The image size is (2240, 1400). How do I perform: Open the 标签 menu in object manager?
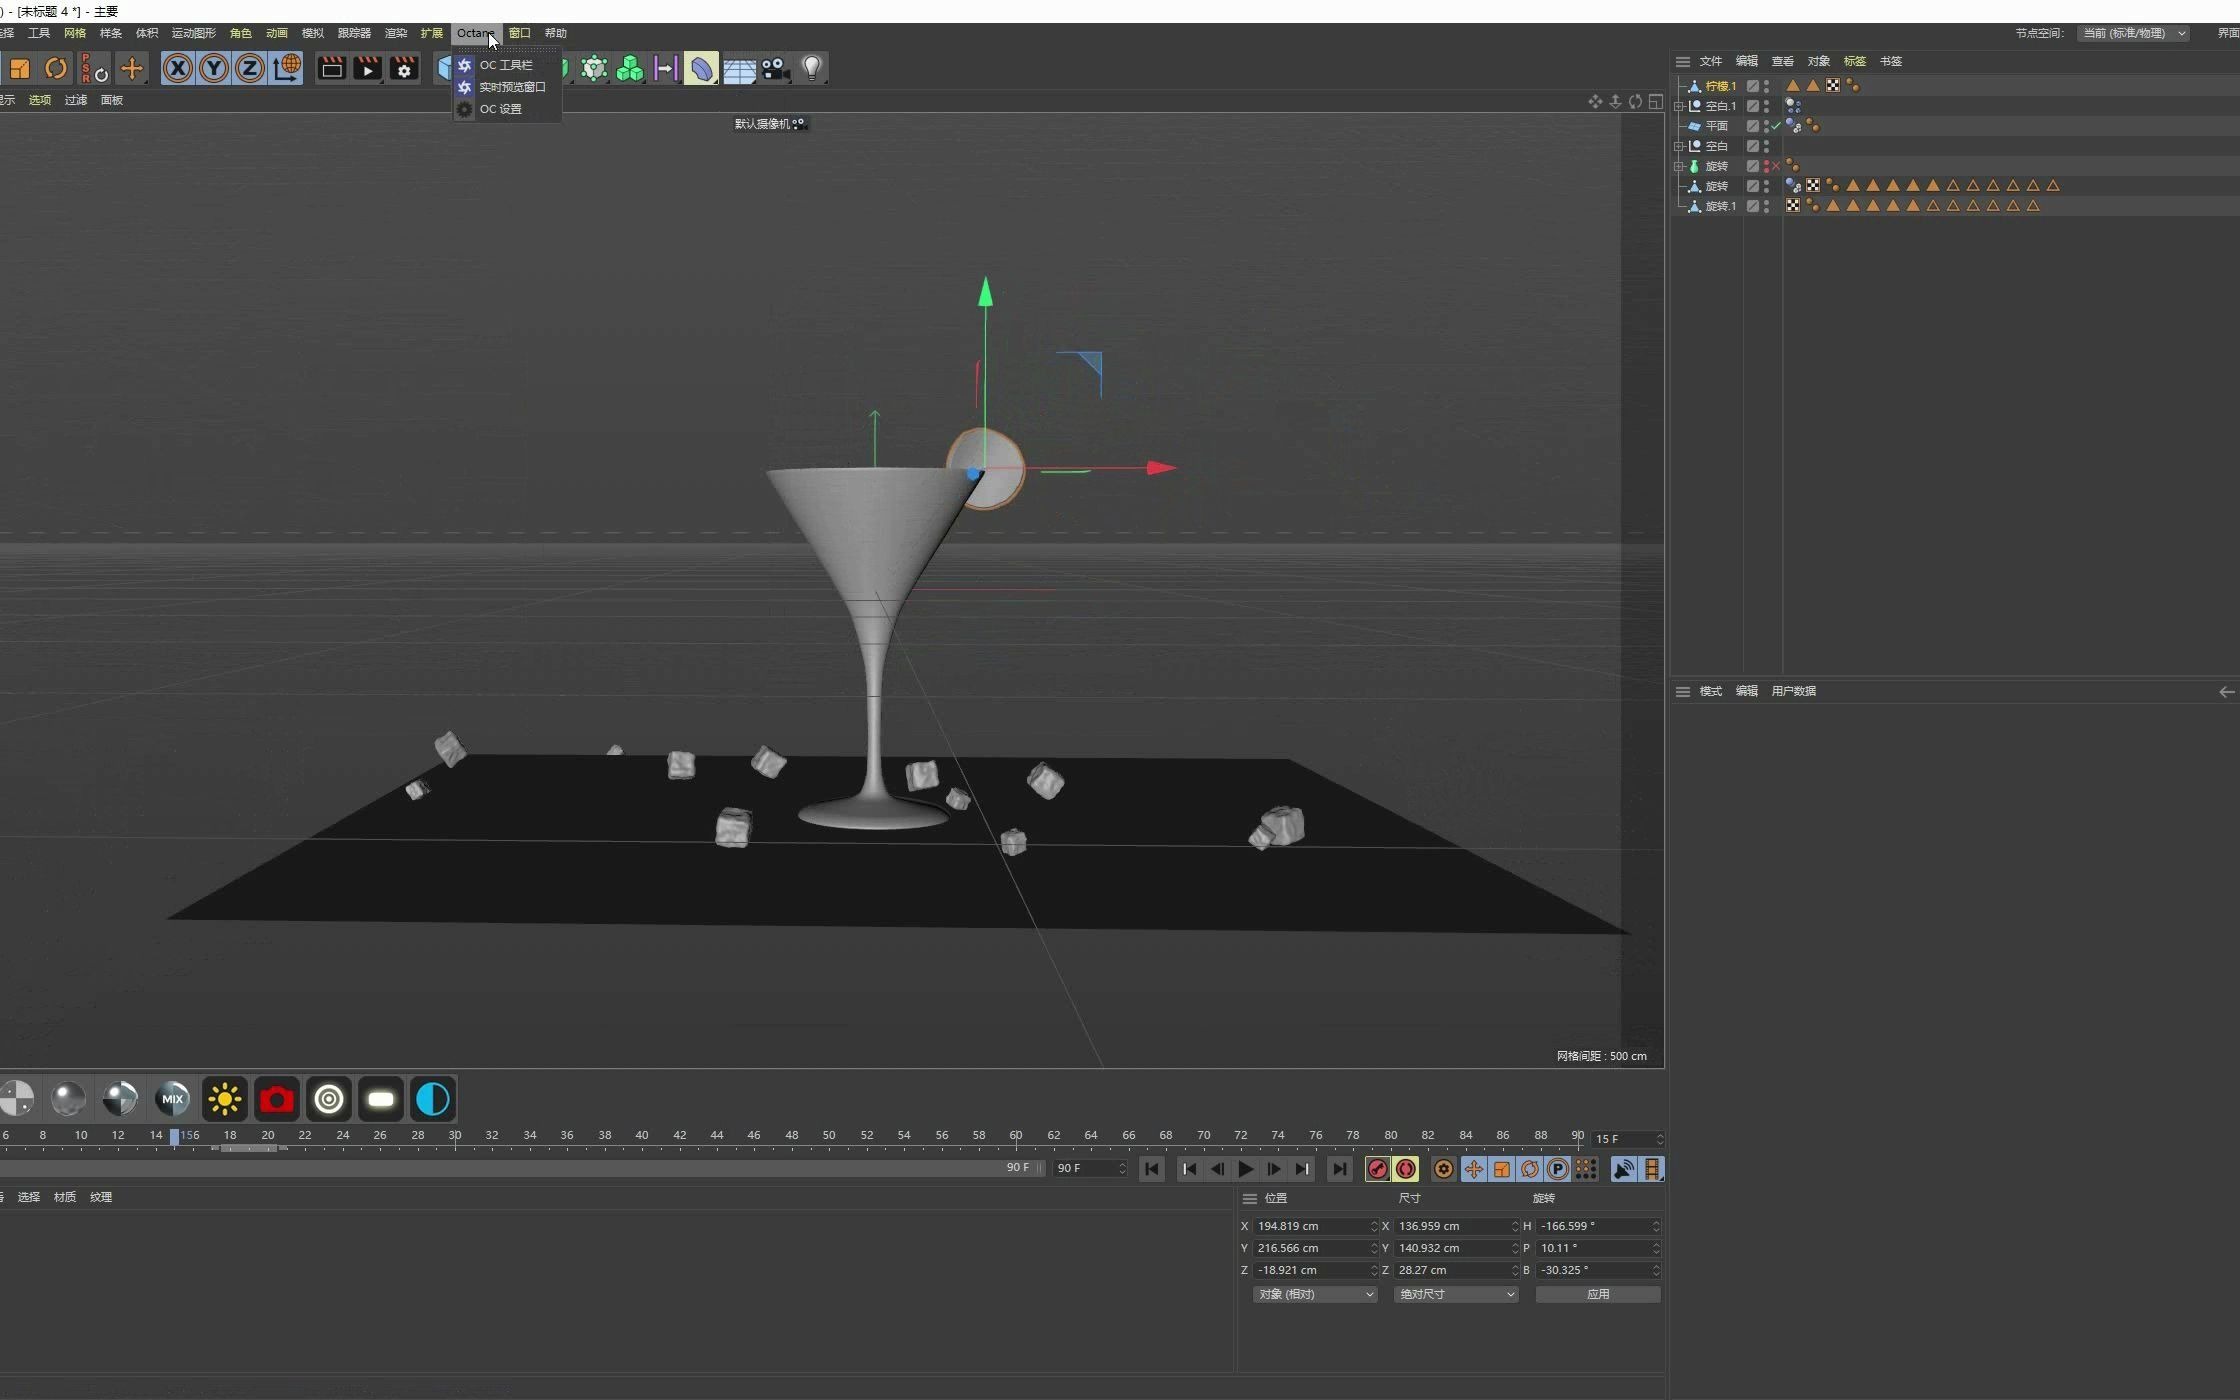(x=1854, y=61)
